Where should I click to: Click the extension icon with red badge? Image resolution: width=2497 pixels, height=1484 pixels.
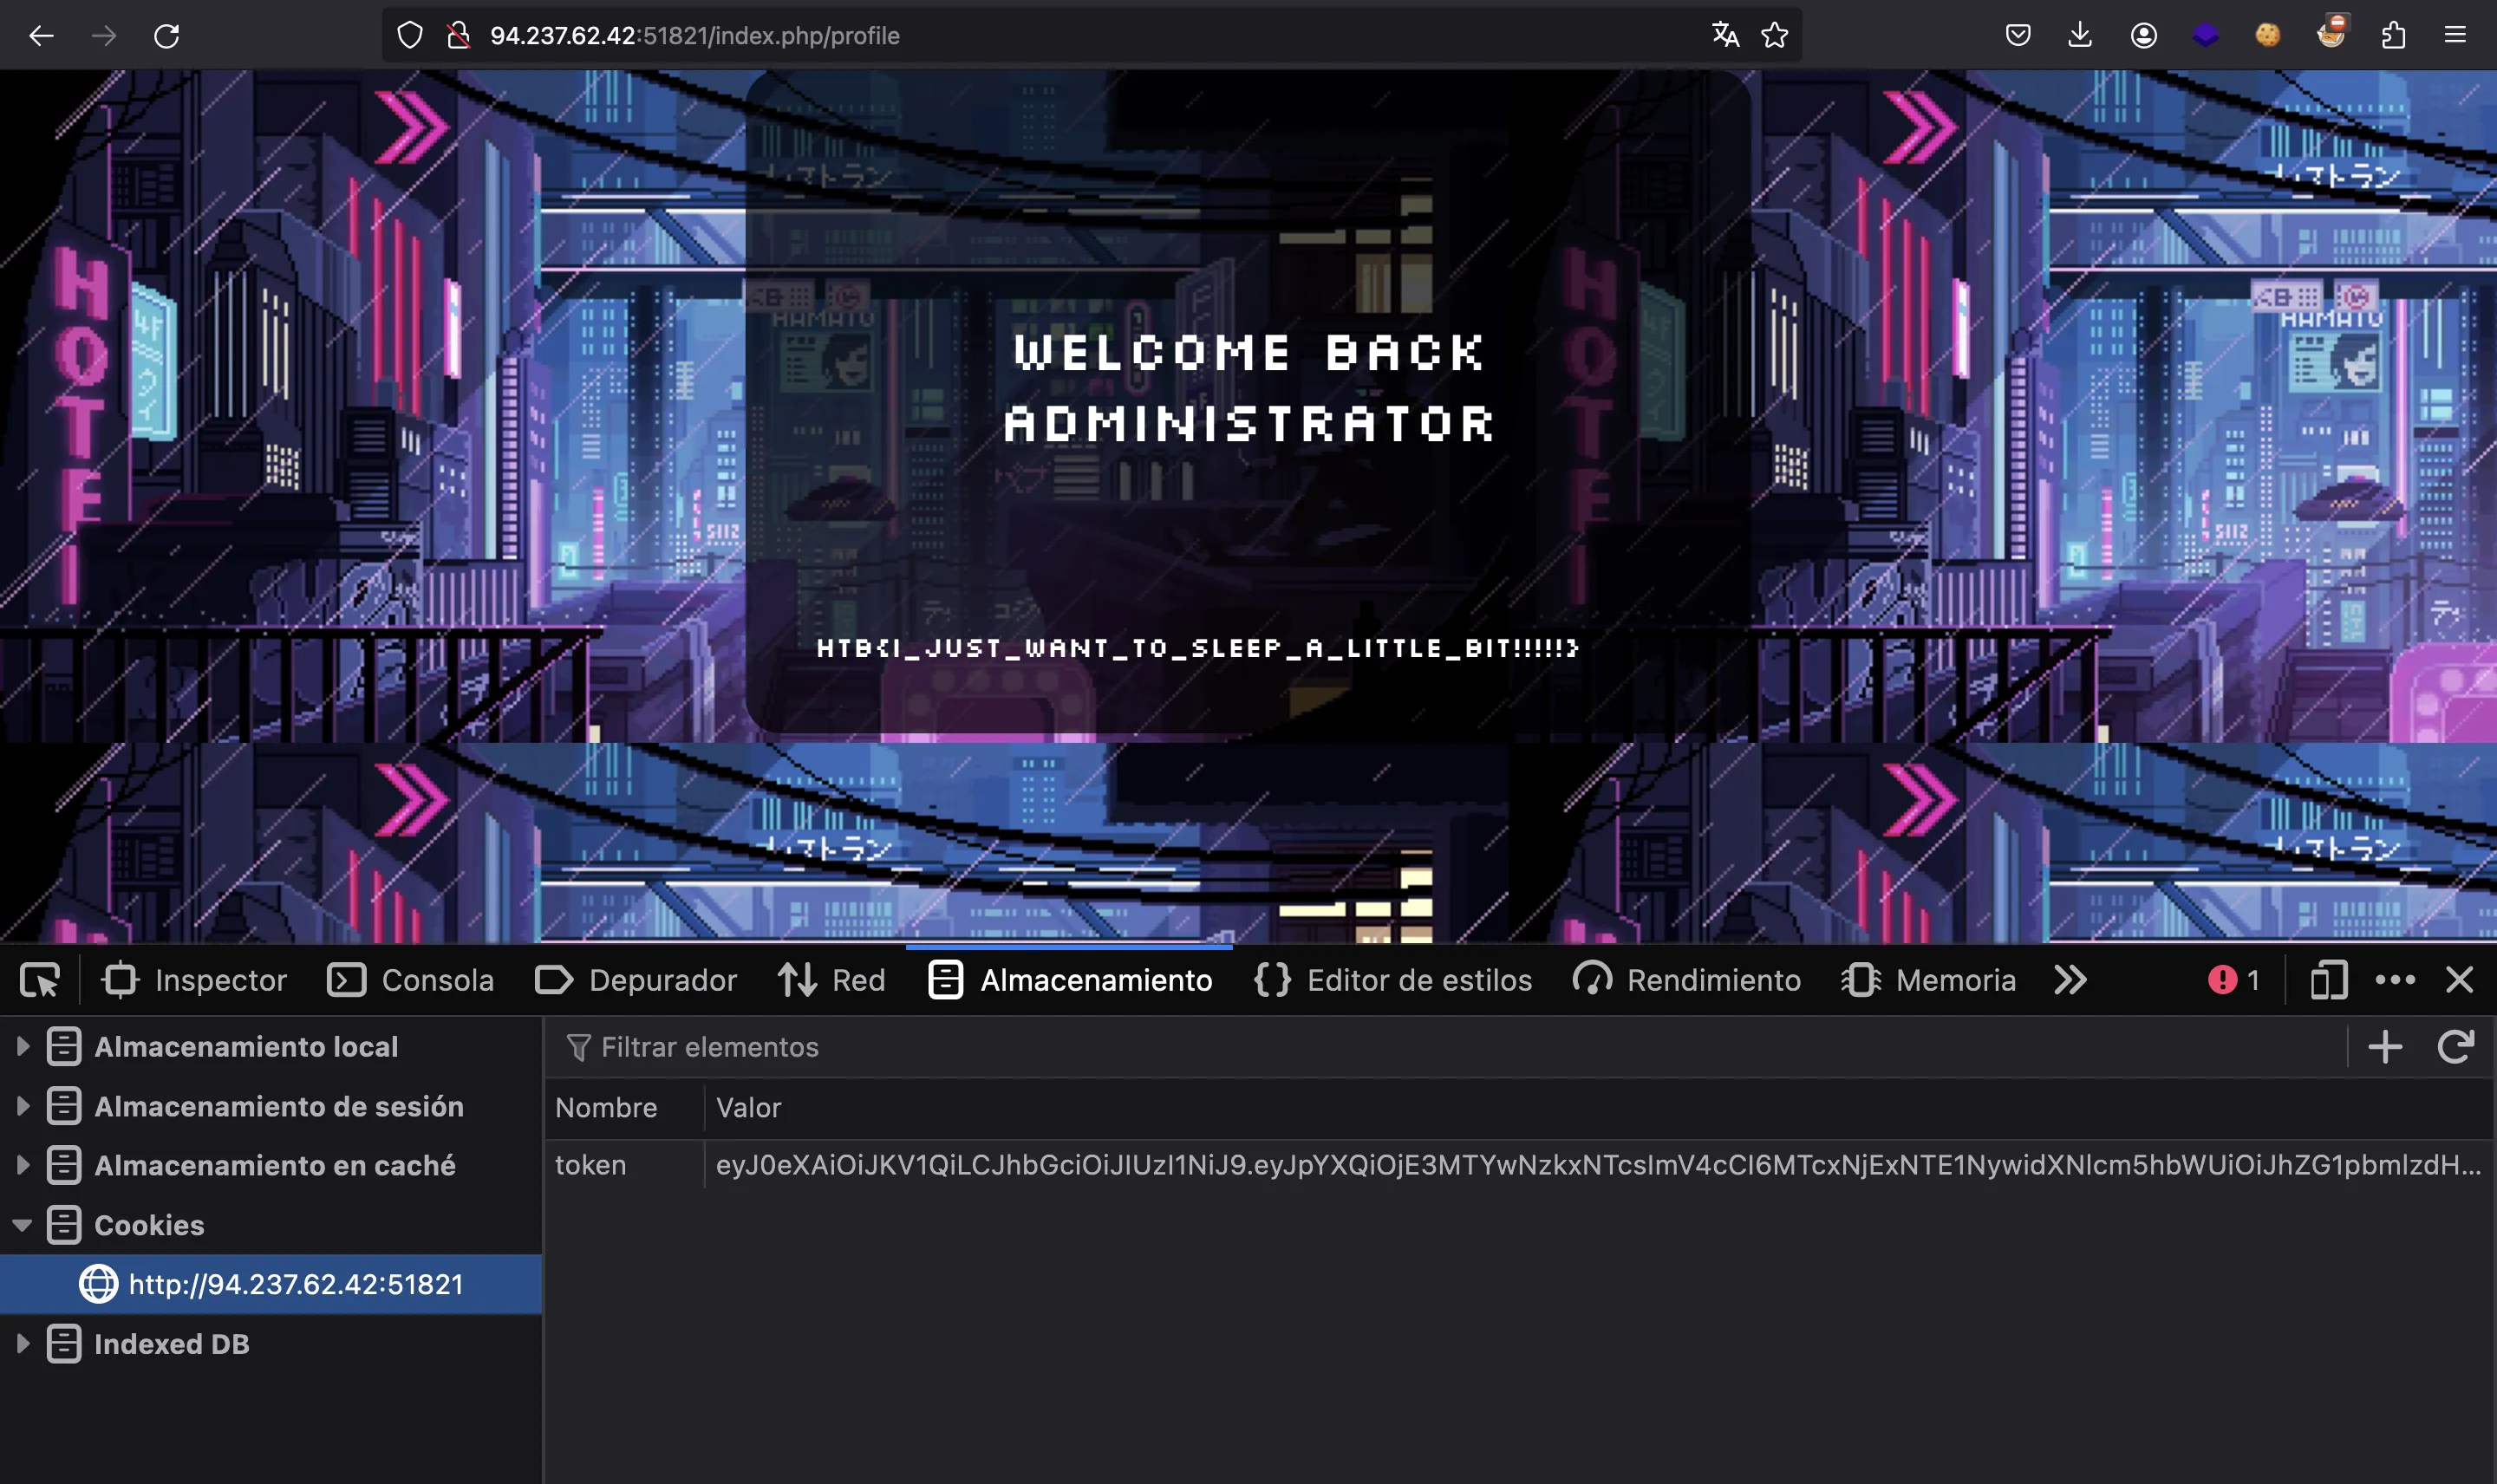2331,33
